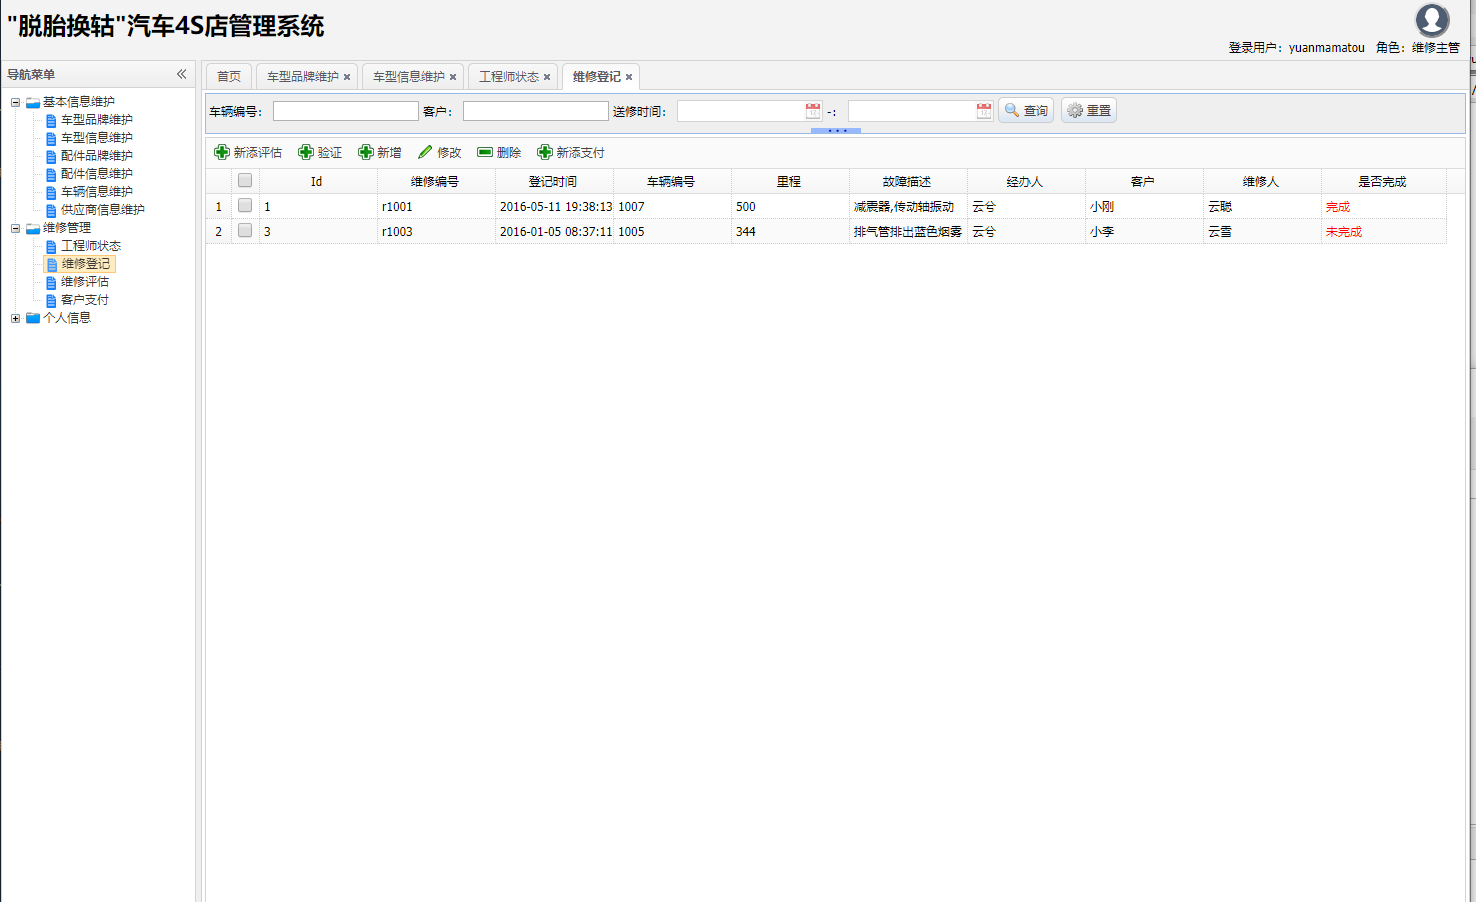Click the 修改 edit pencil button

440,152
